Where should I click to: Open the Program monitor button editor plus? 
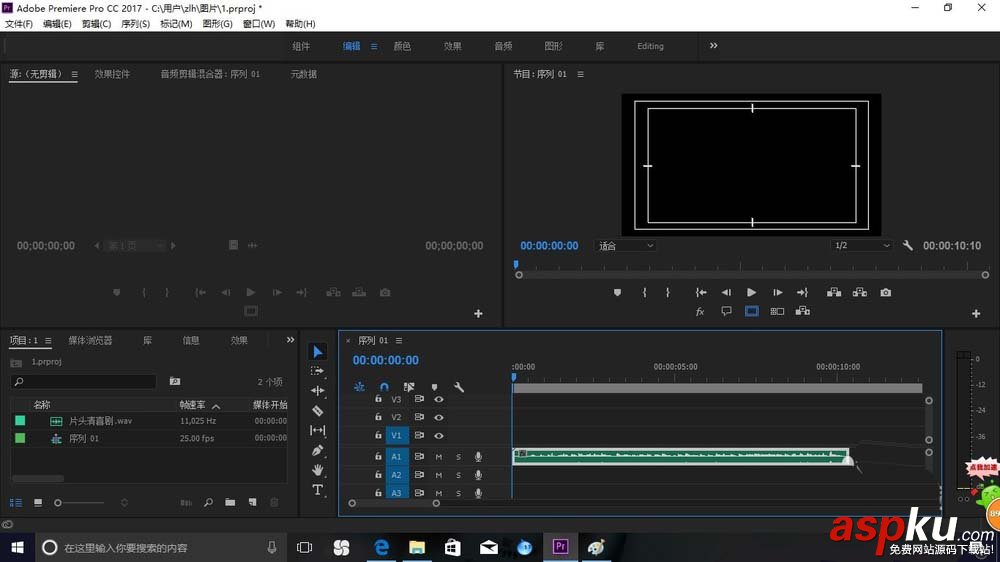976,313
